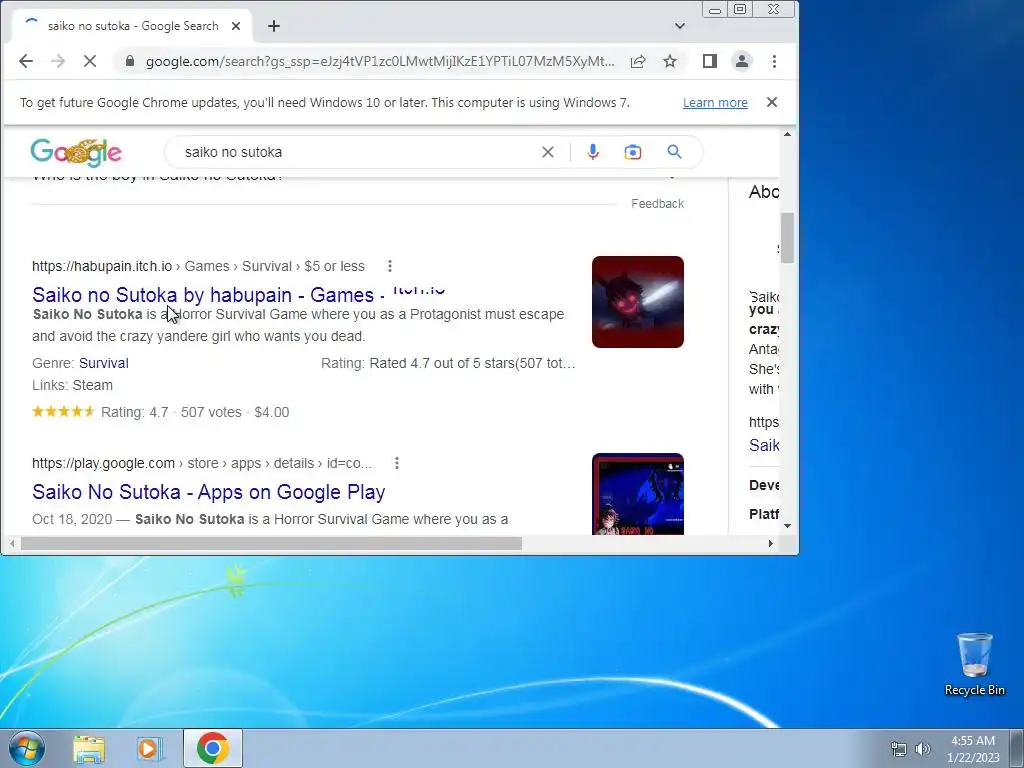Click horizontal scrollbar left arrow

[12, 543]
